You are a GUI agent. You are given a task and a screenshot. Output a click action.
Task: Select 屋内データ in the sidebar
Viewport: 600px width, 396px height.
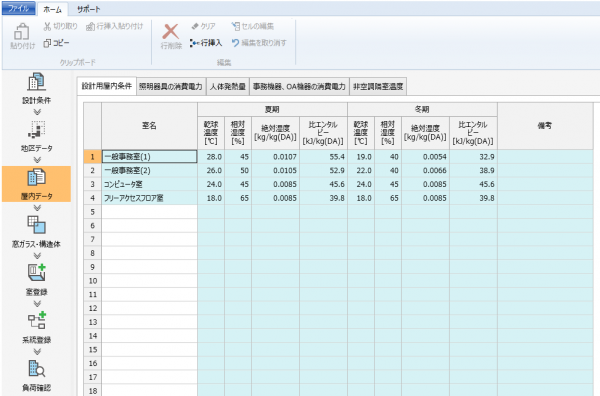coord(36,184)
